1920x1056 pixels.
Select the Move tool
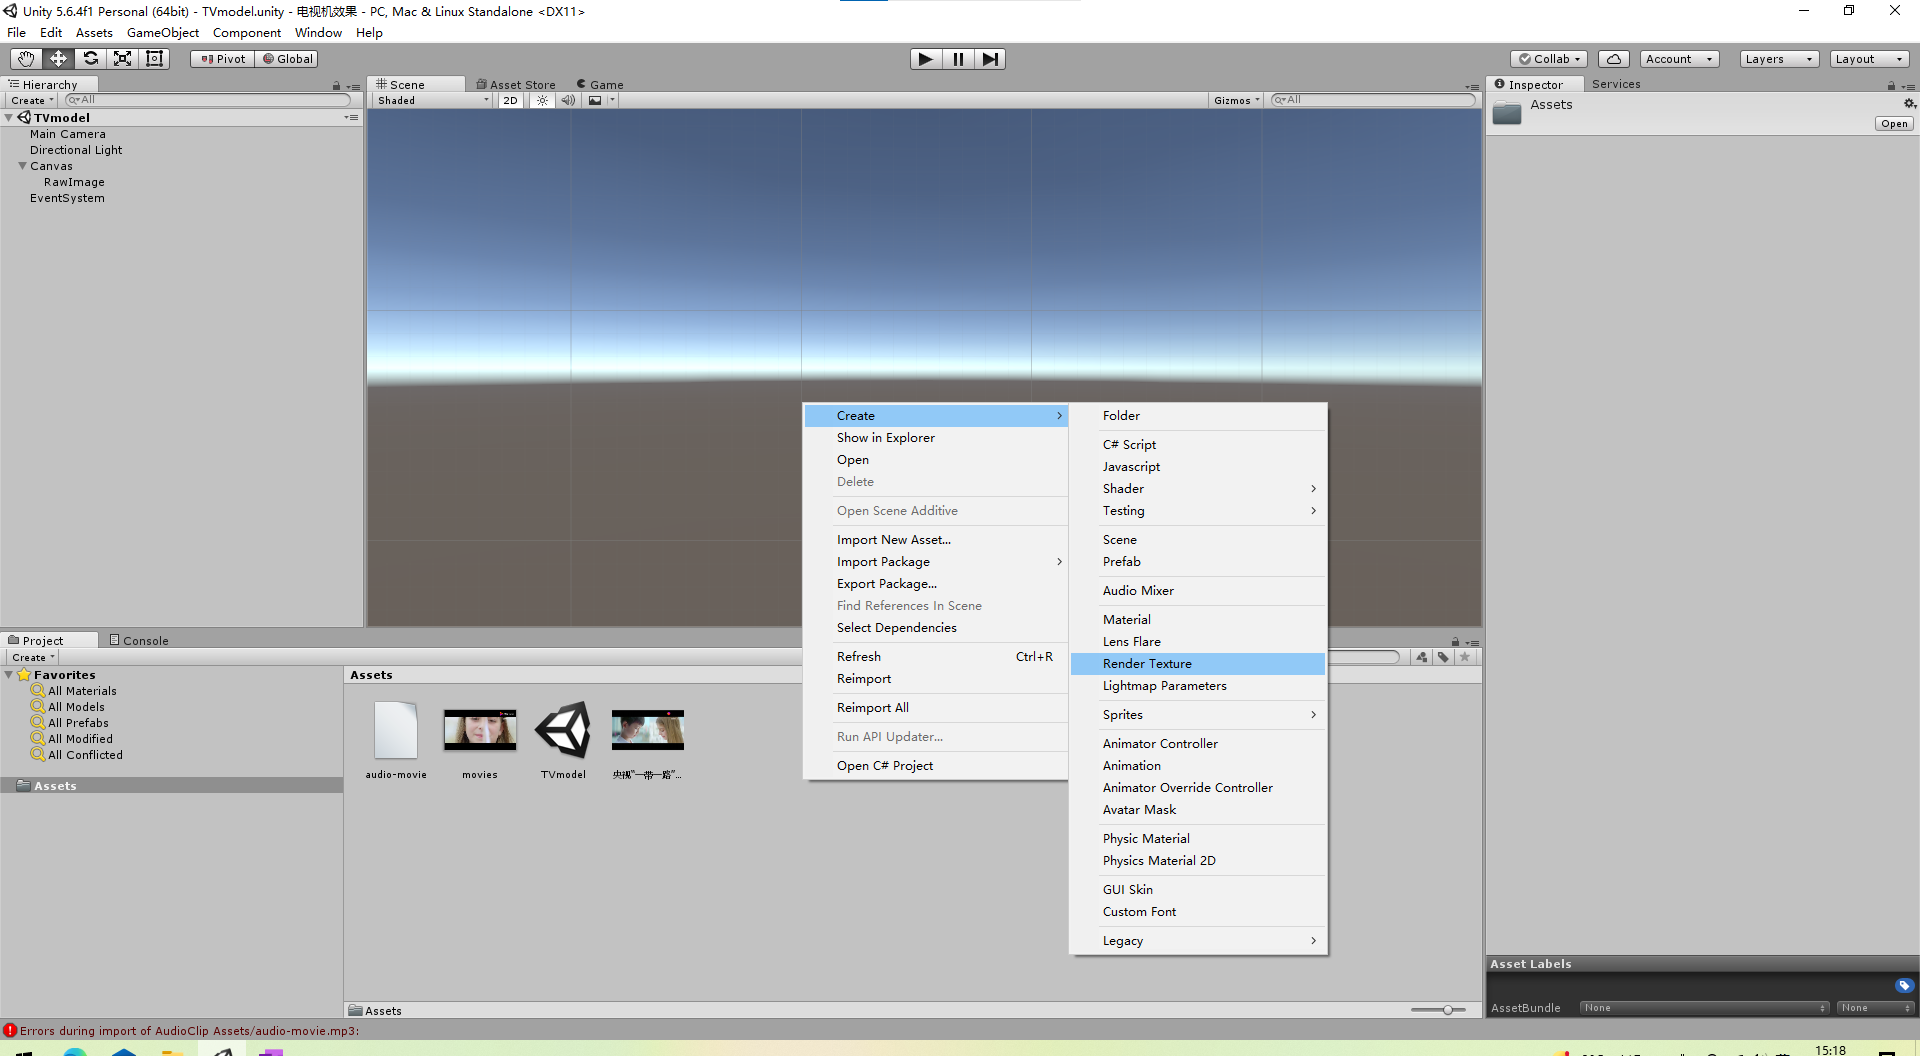click(x=57, y=58)
